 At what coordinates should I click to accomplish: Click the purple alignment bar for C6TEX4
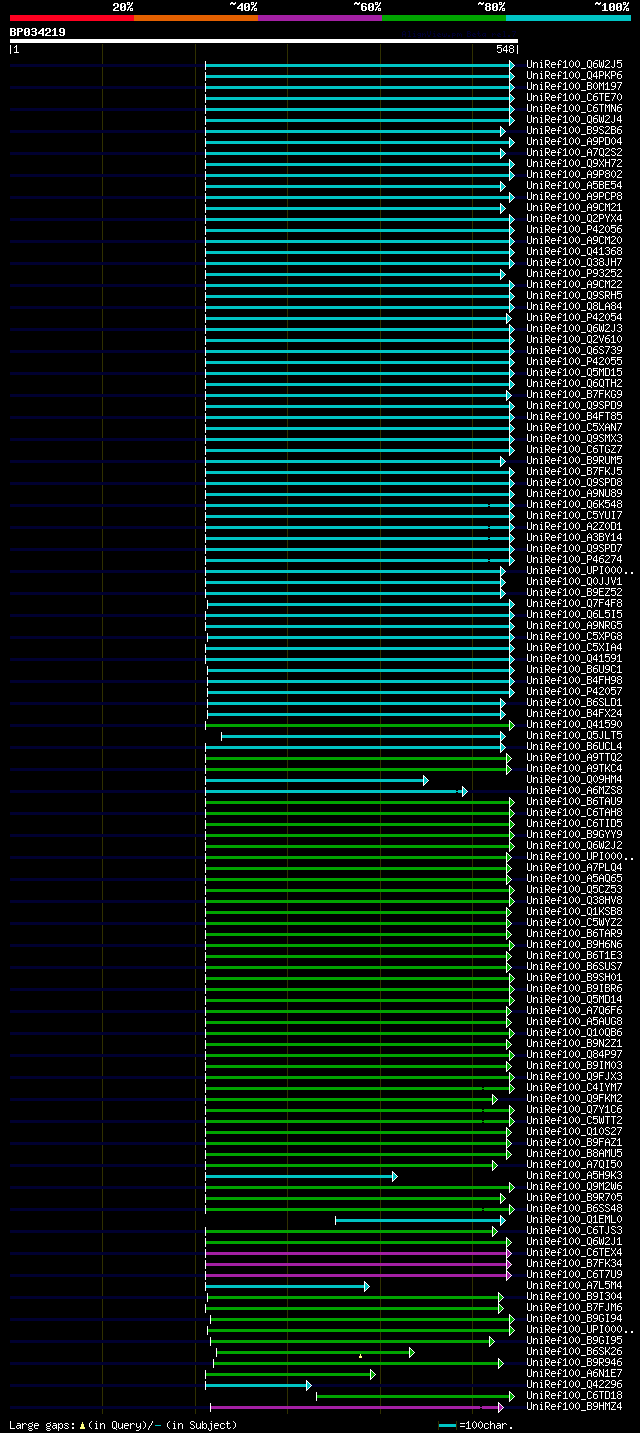click(358, 1253)
